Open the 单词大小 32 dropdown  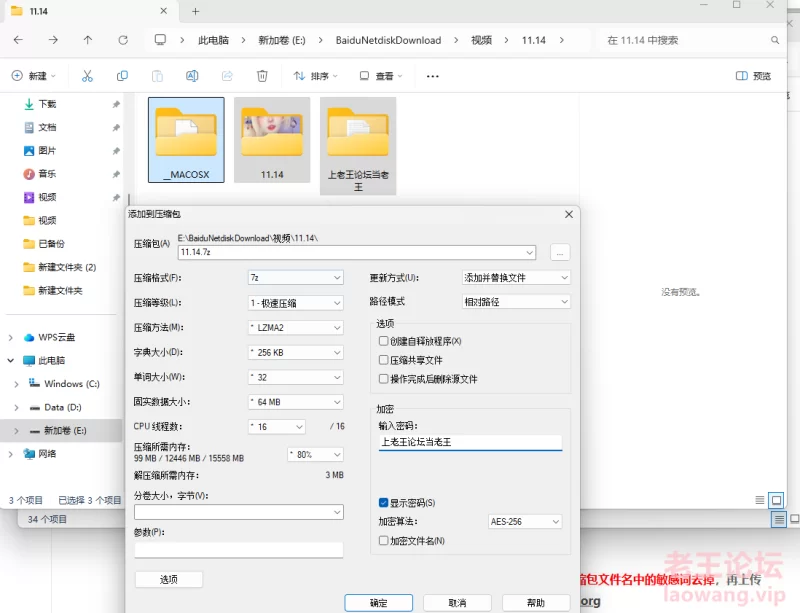click(x=295, y=377)
